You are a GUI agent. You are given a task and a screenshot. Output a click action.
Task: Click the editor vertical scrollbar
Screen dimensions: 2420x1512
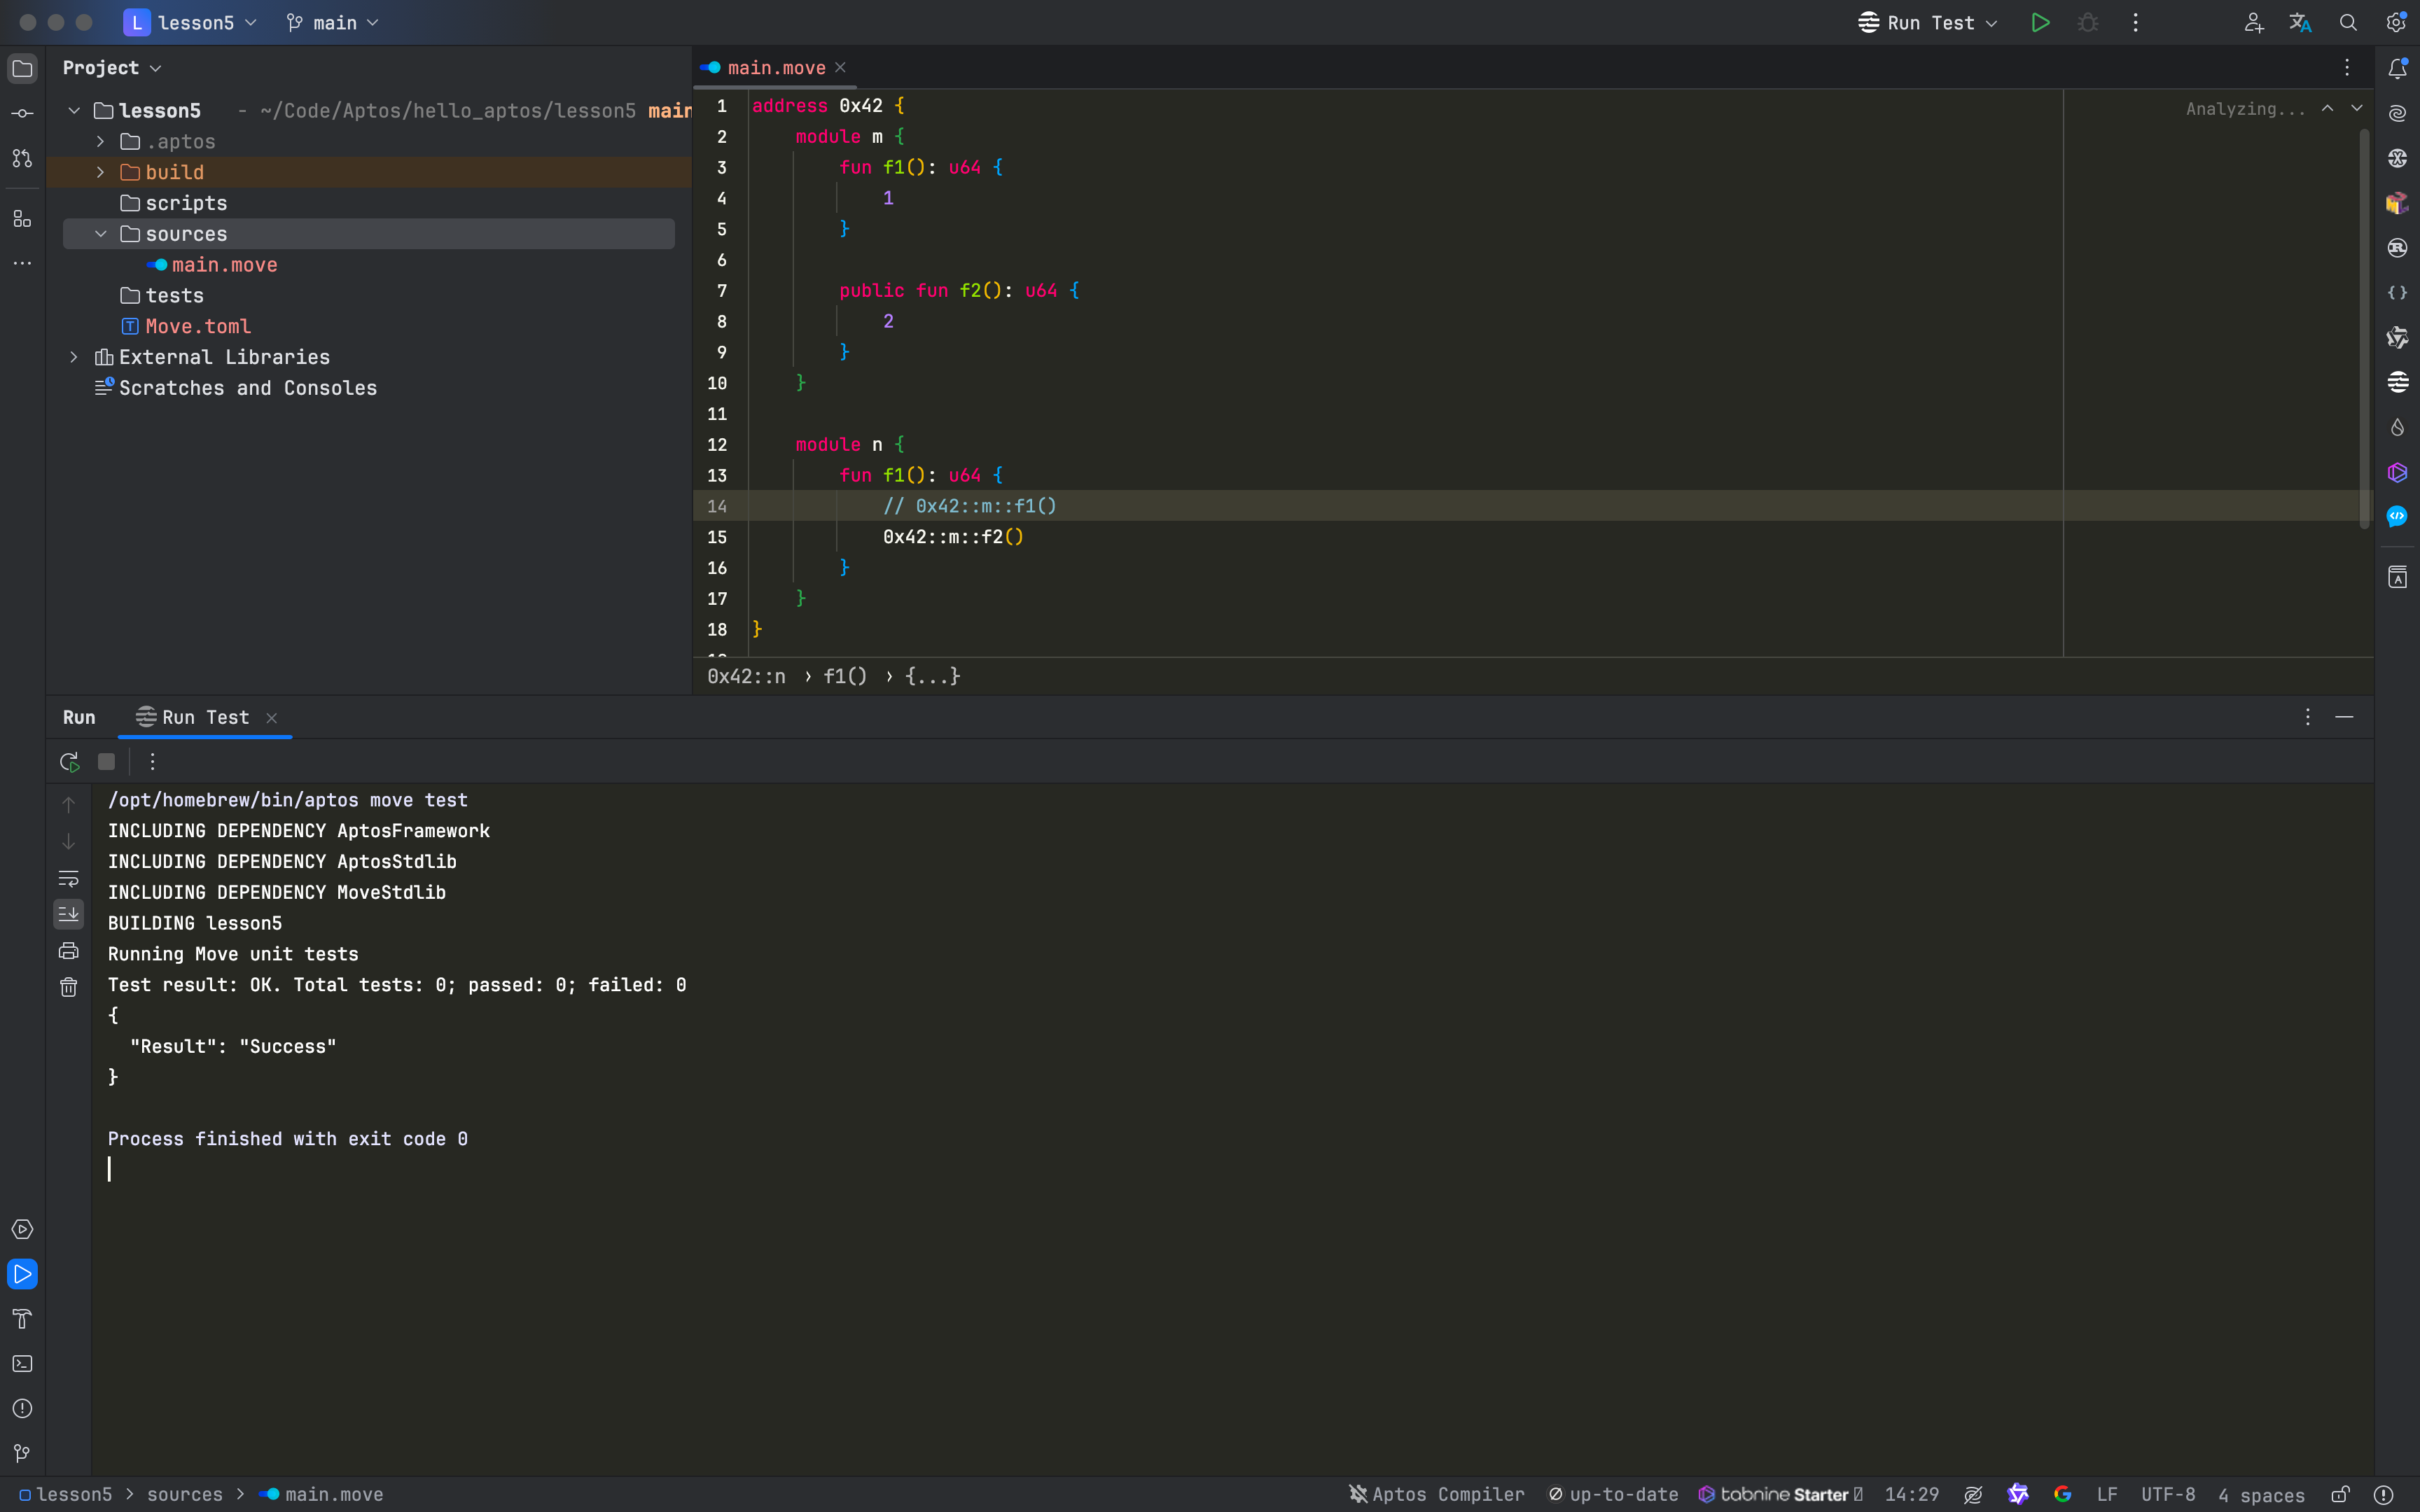pos(2364,328)
